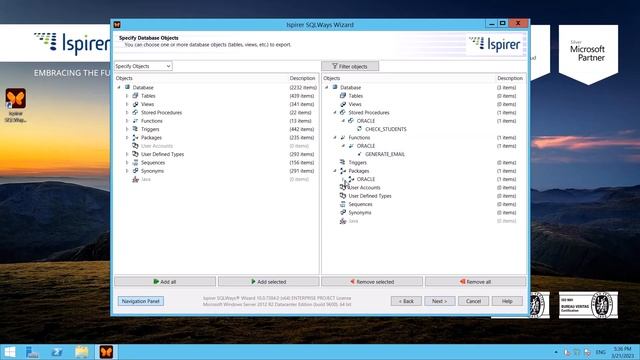Viewport: 640px width, 360px height.
Task: Click User Defined Types icon in right tree
Action: [343, 196]
